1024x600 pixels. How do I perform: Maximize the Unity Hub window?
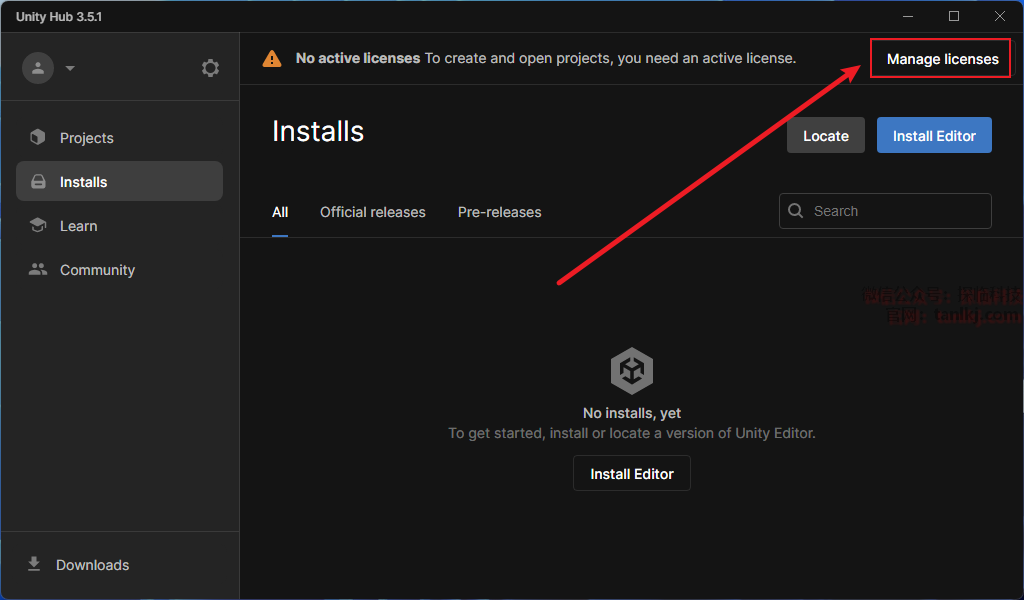point(954,16)
